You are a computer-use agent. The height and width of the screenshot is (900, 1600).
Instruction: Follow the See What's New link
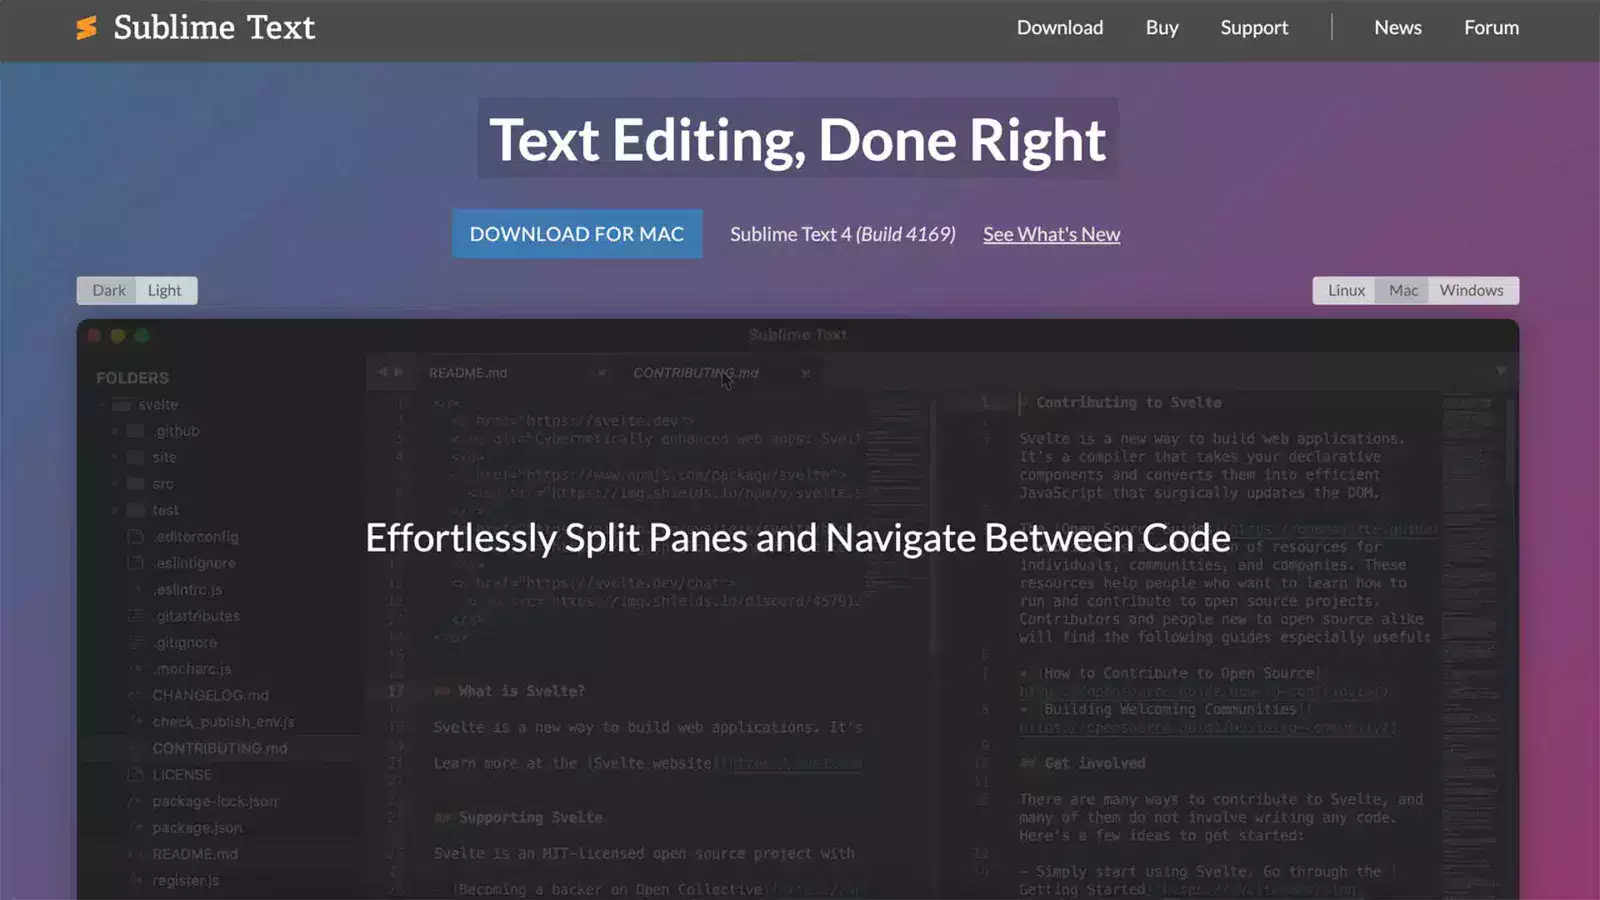pos(1051,234)
